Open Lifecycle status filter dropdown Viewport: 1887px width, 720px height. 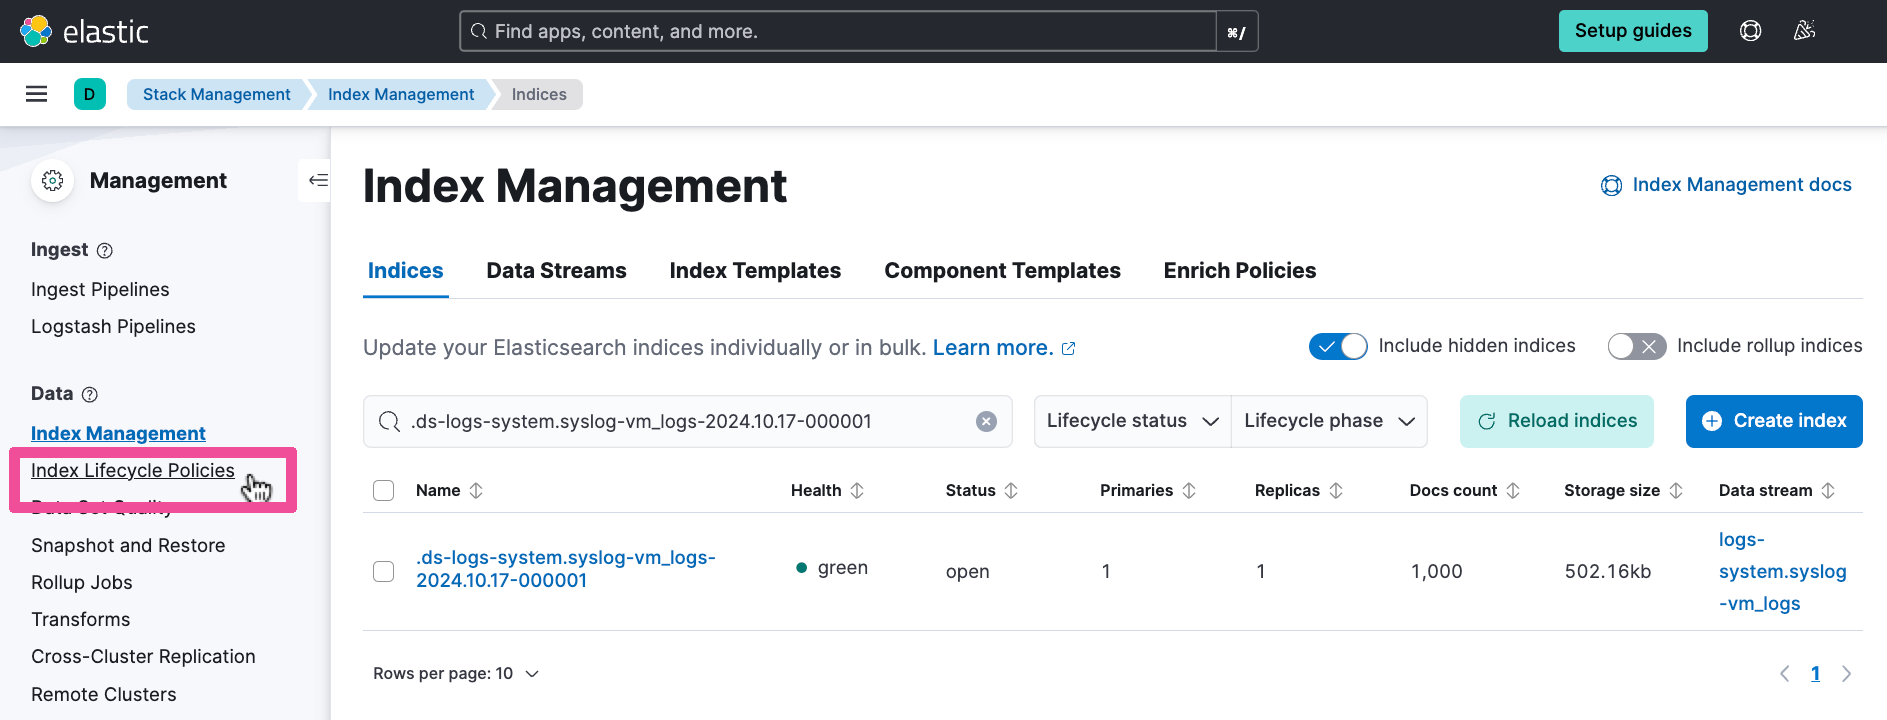click(x=1133, y=421)
